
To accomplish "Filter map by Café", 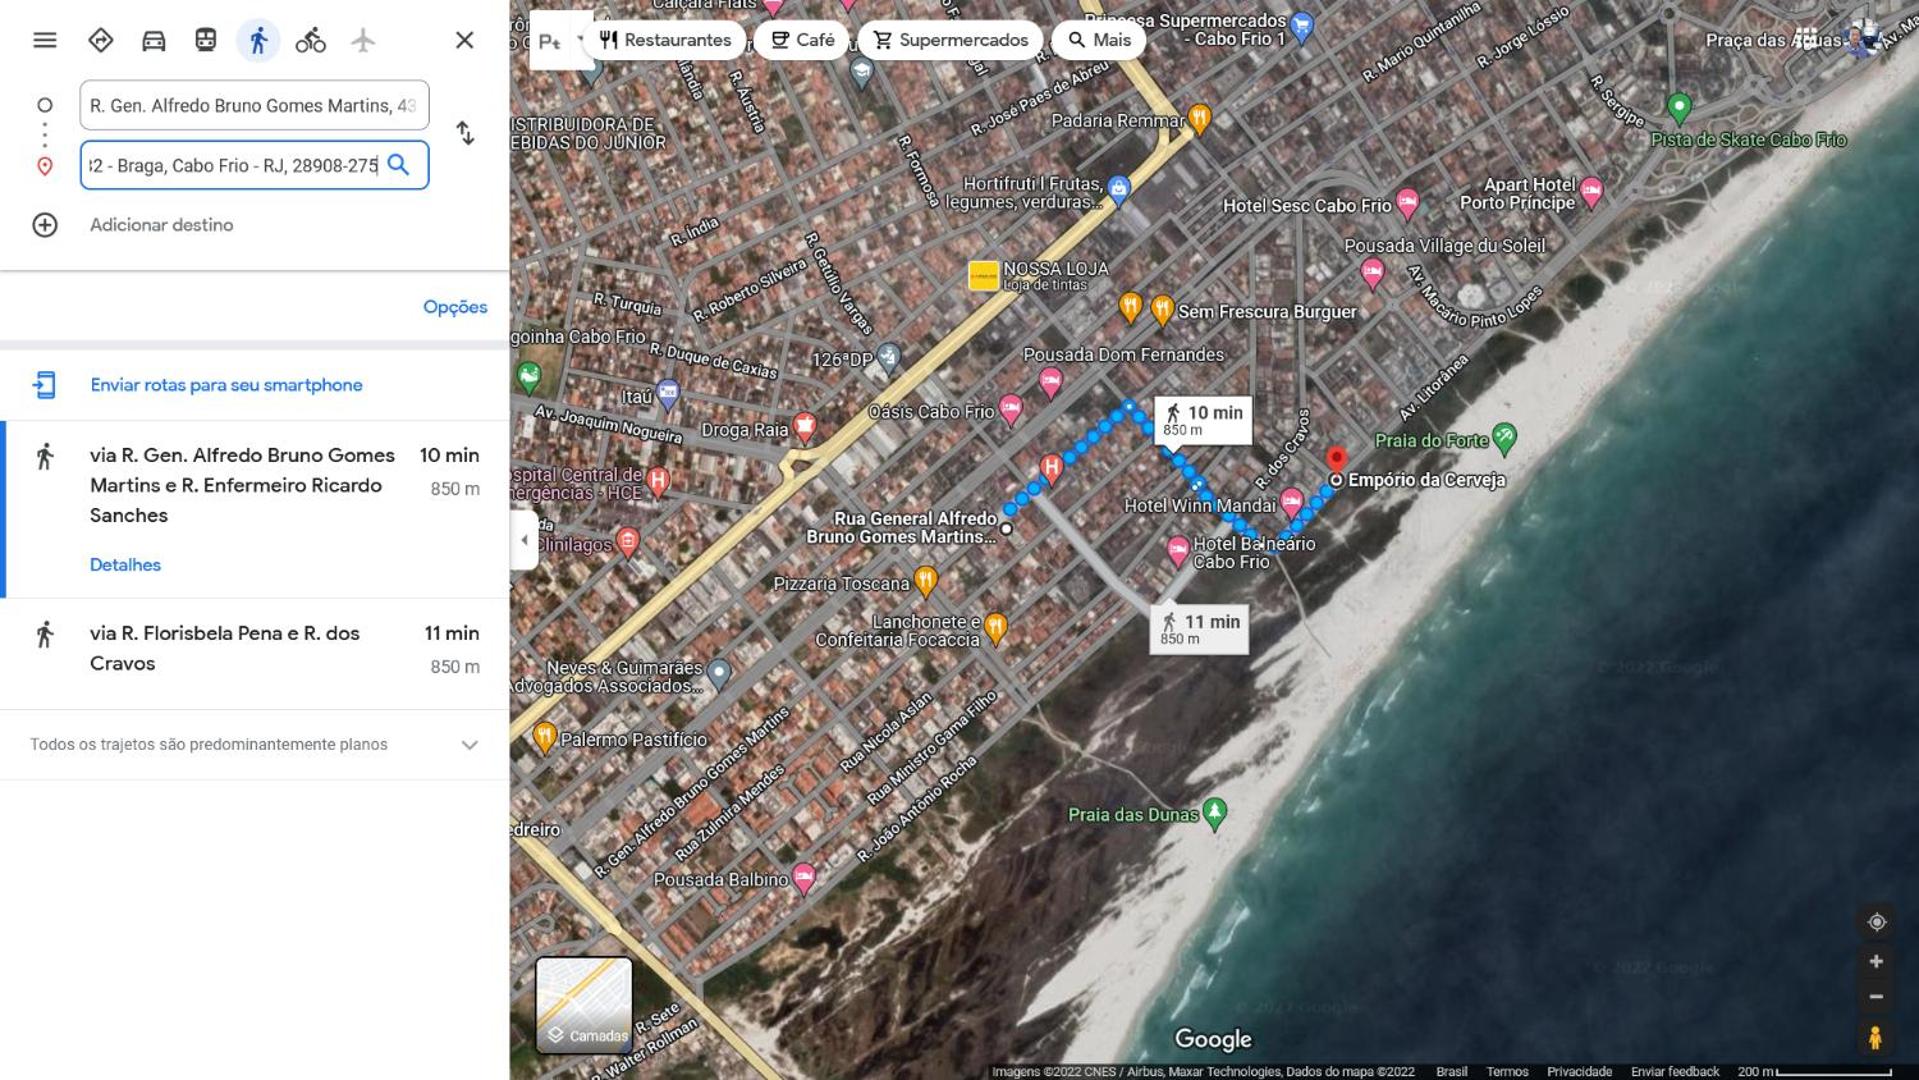I will point(802,40).
